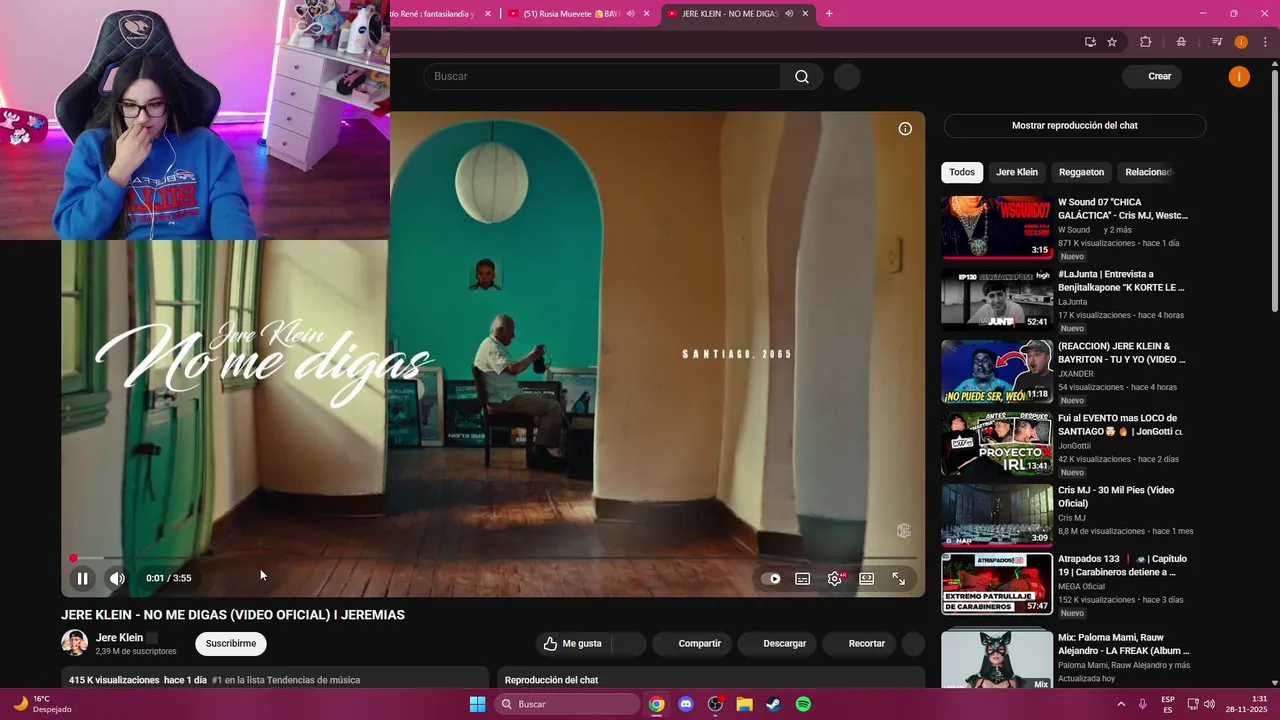1280x720 pixels.
Task: Click the Reproducción del chat panel header
Action: 551,680
